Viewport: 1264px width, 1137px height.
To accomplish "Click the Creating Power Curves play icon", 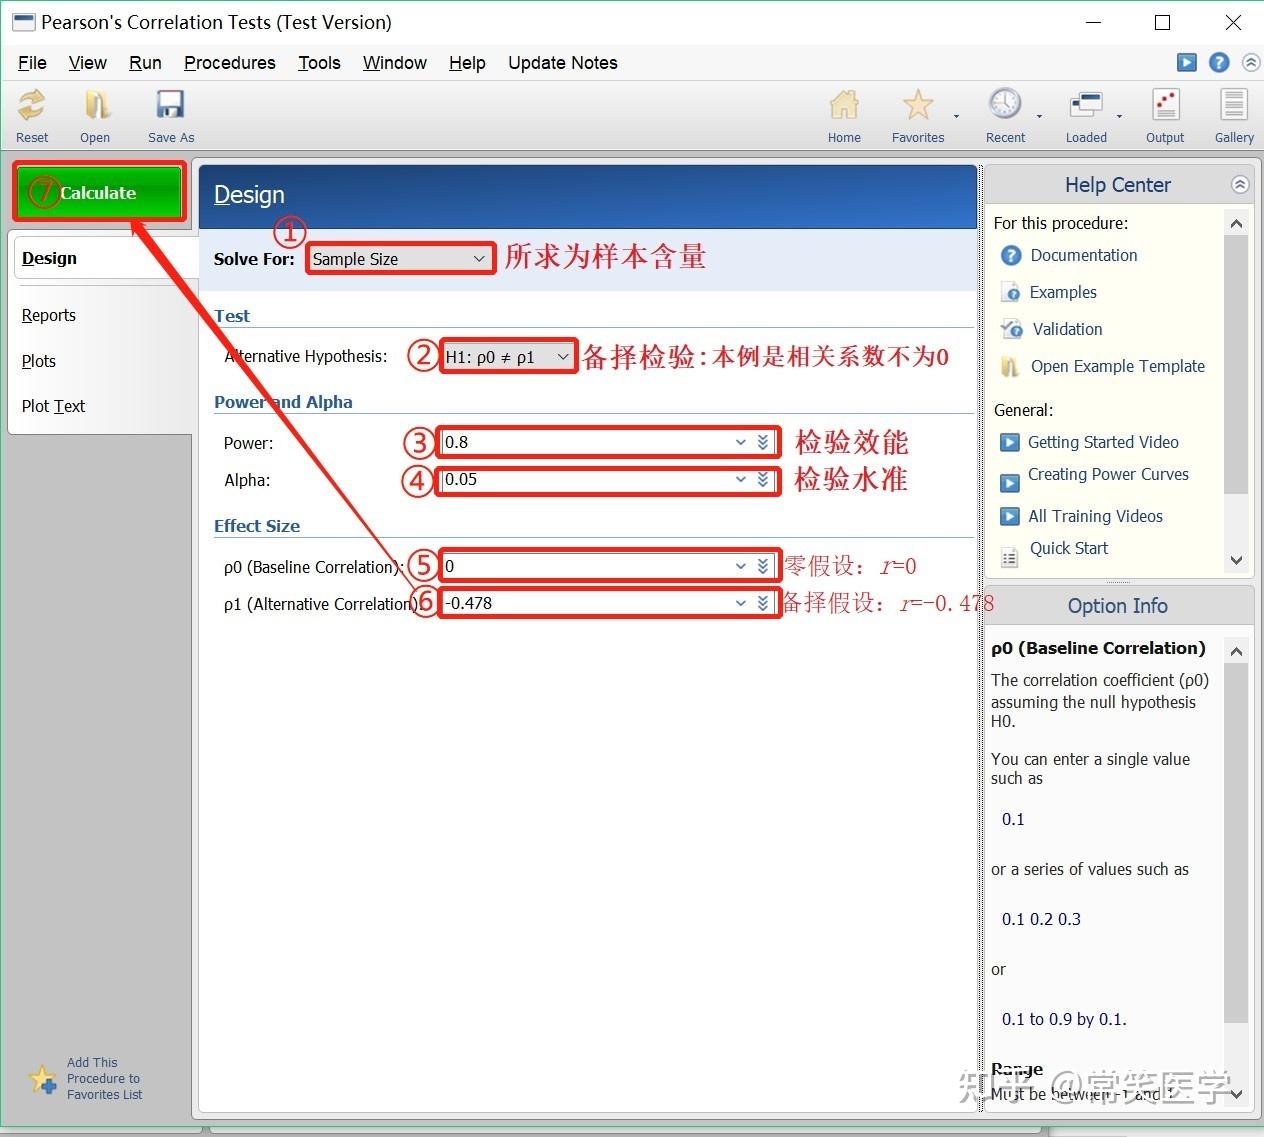I will [x=1010, y=483].
